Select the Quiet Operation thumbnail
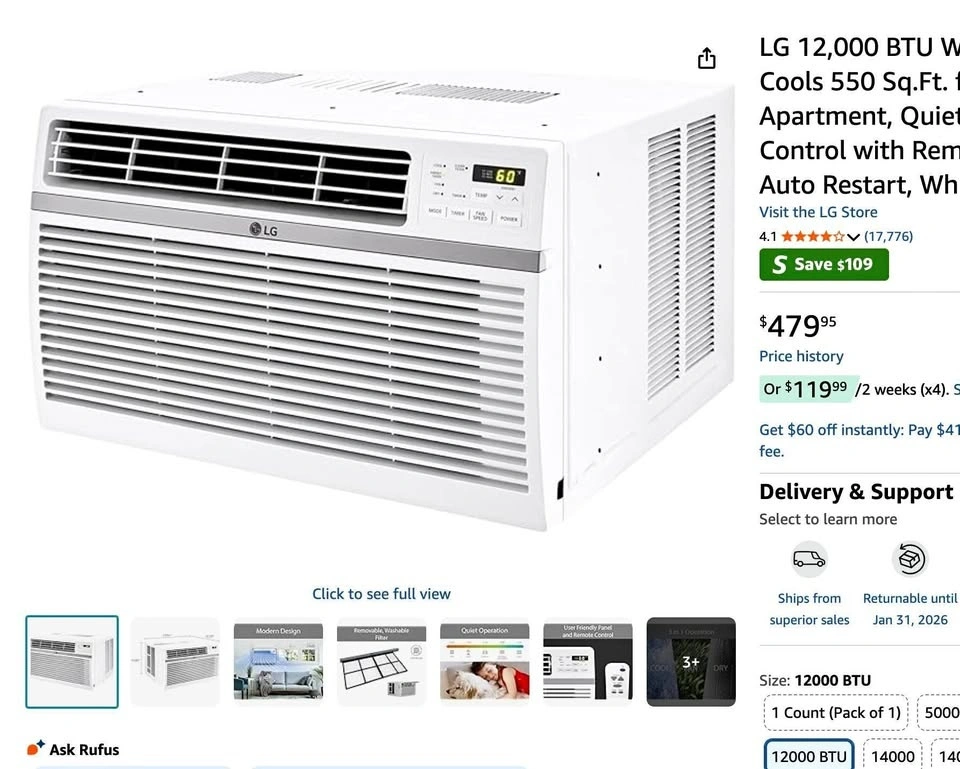 [485, 662]
